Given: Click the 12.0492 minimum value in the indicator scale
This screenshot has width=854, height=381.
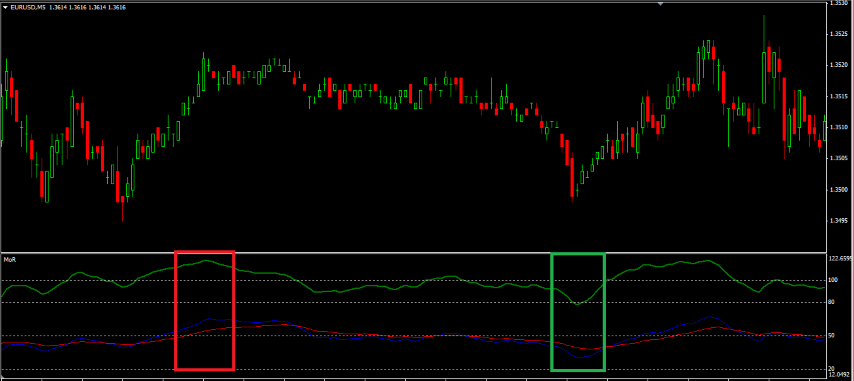Looking at the screenshot, I should [x=838, y=374].
